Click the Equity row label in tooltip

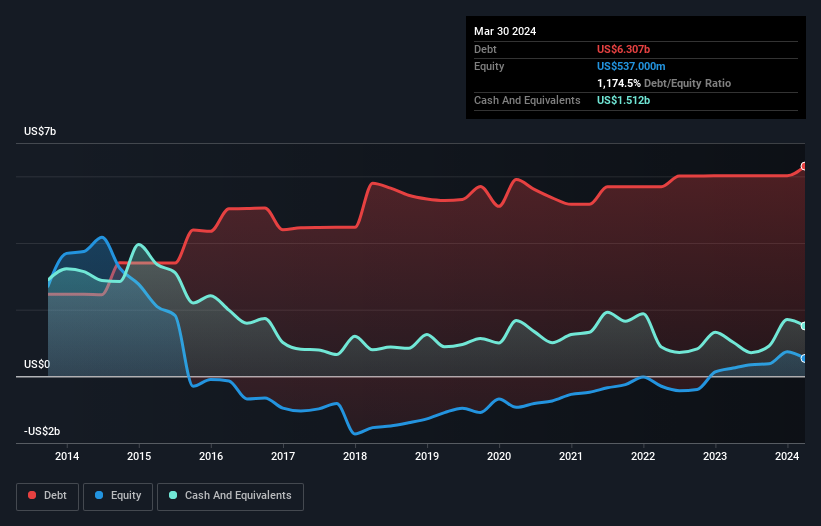tap(489, 66)
